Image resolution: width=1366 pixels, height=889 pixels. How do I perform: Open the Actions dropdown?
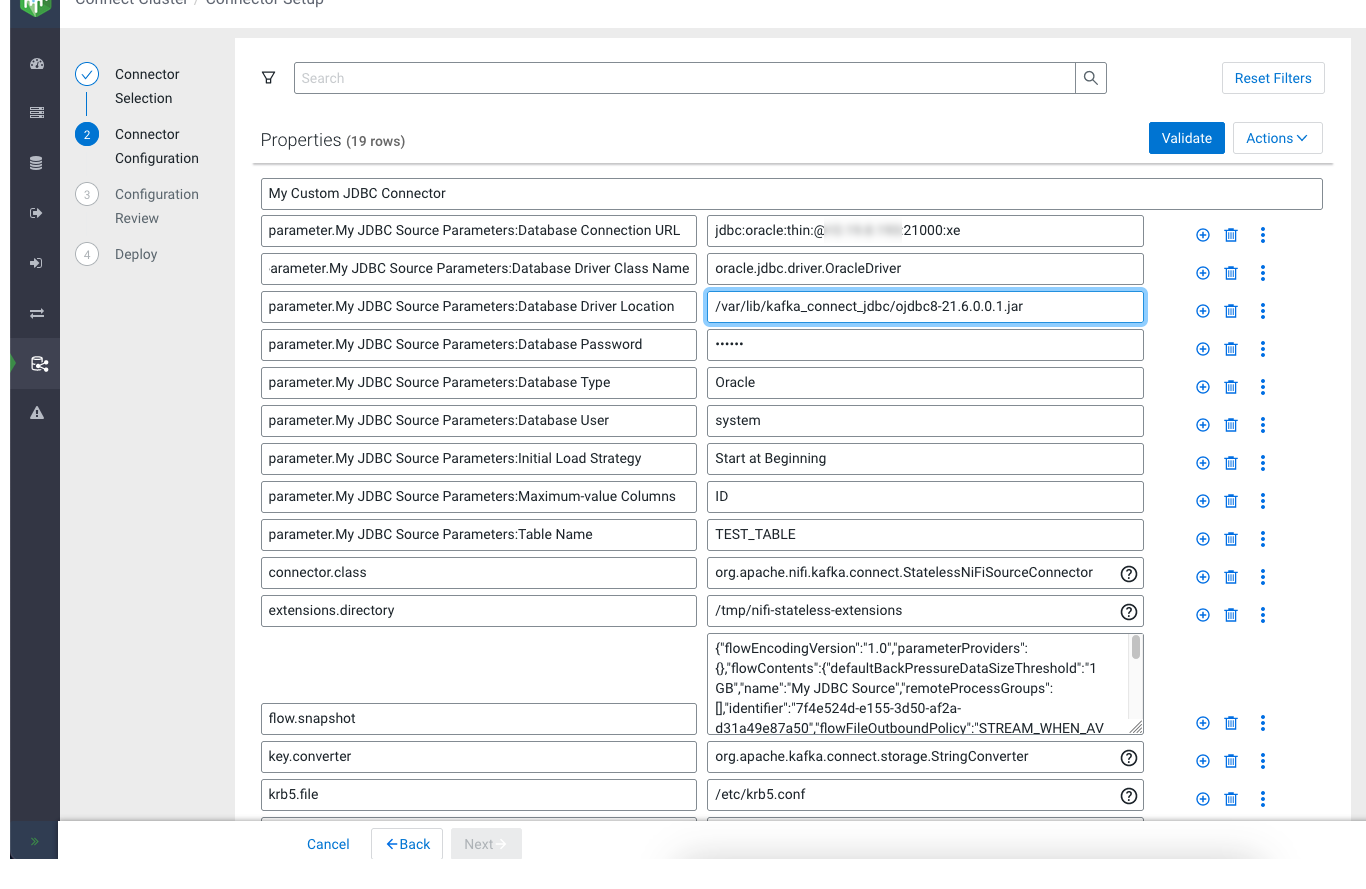pos(1277,139)
